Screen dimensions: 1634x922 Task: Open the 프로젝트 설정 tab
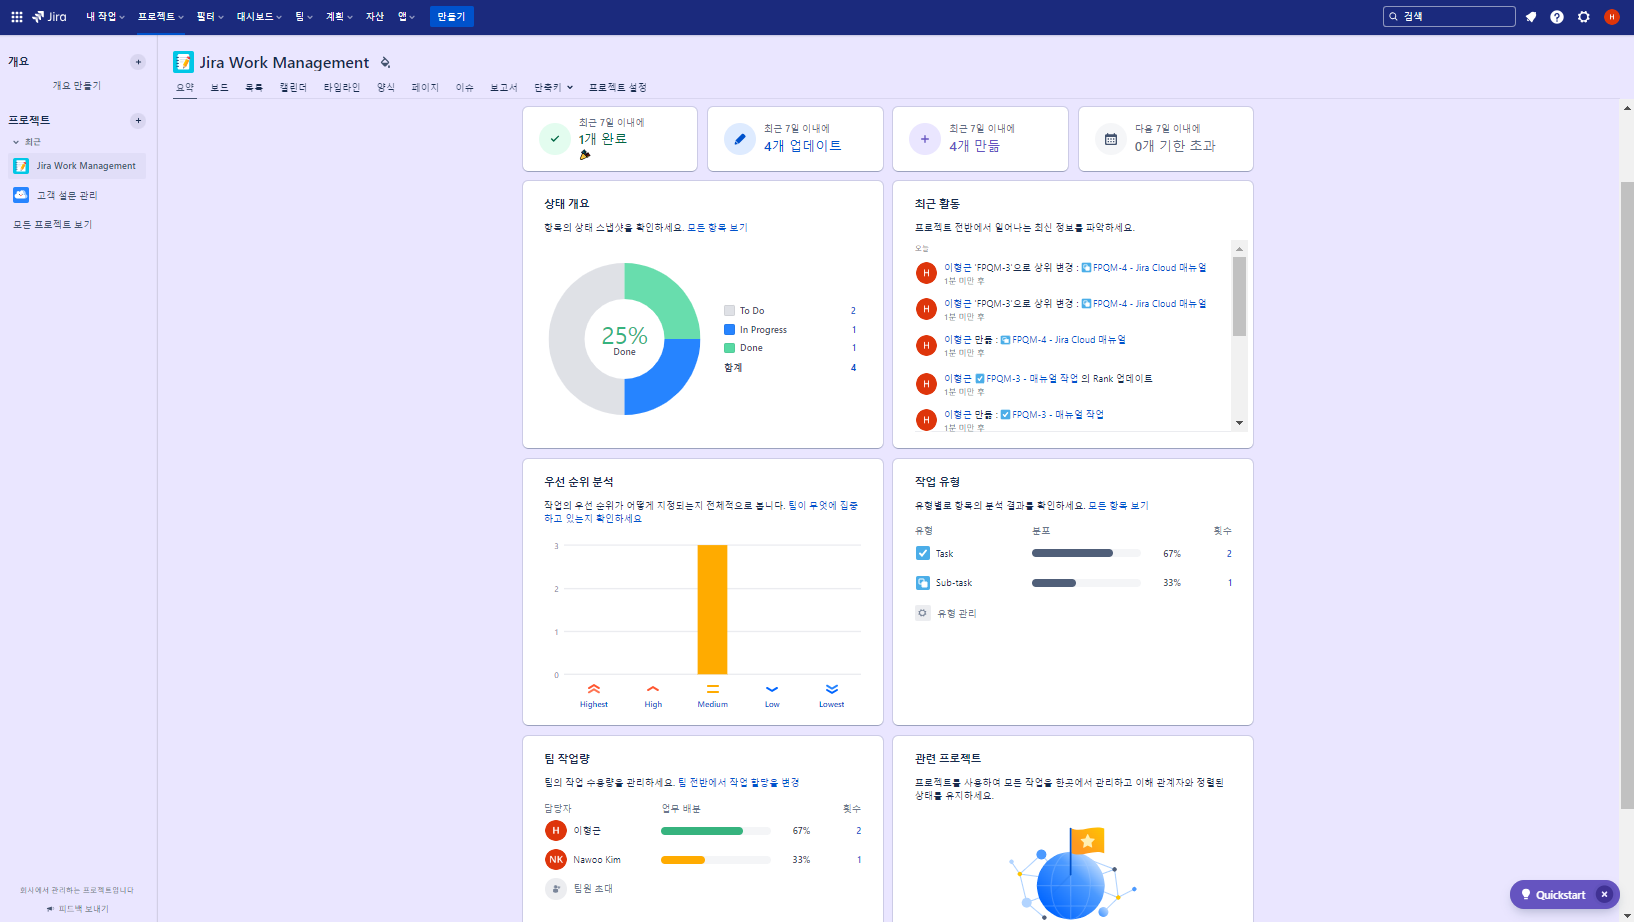[618, 87]
